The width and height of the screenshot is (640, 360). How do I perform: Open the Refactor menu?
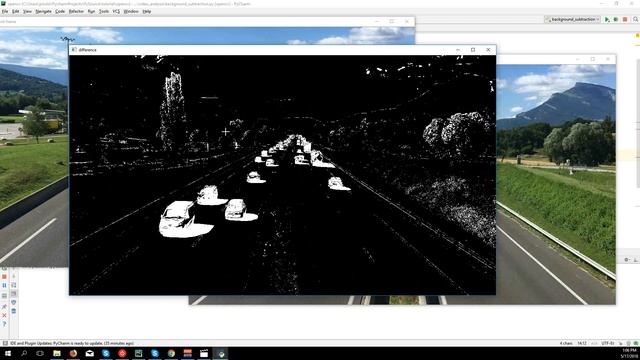[76, 11]
